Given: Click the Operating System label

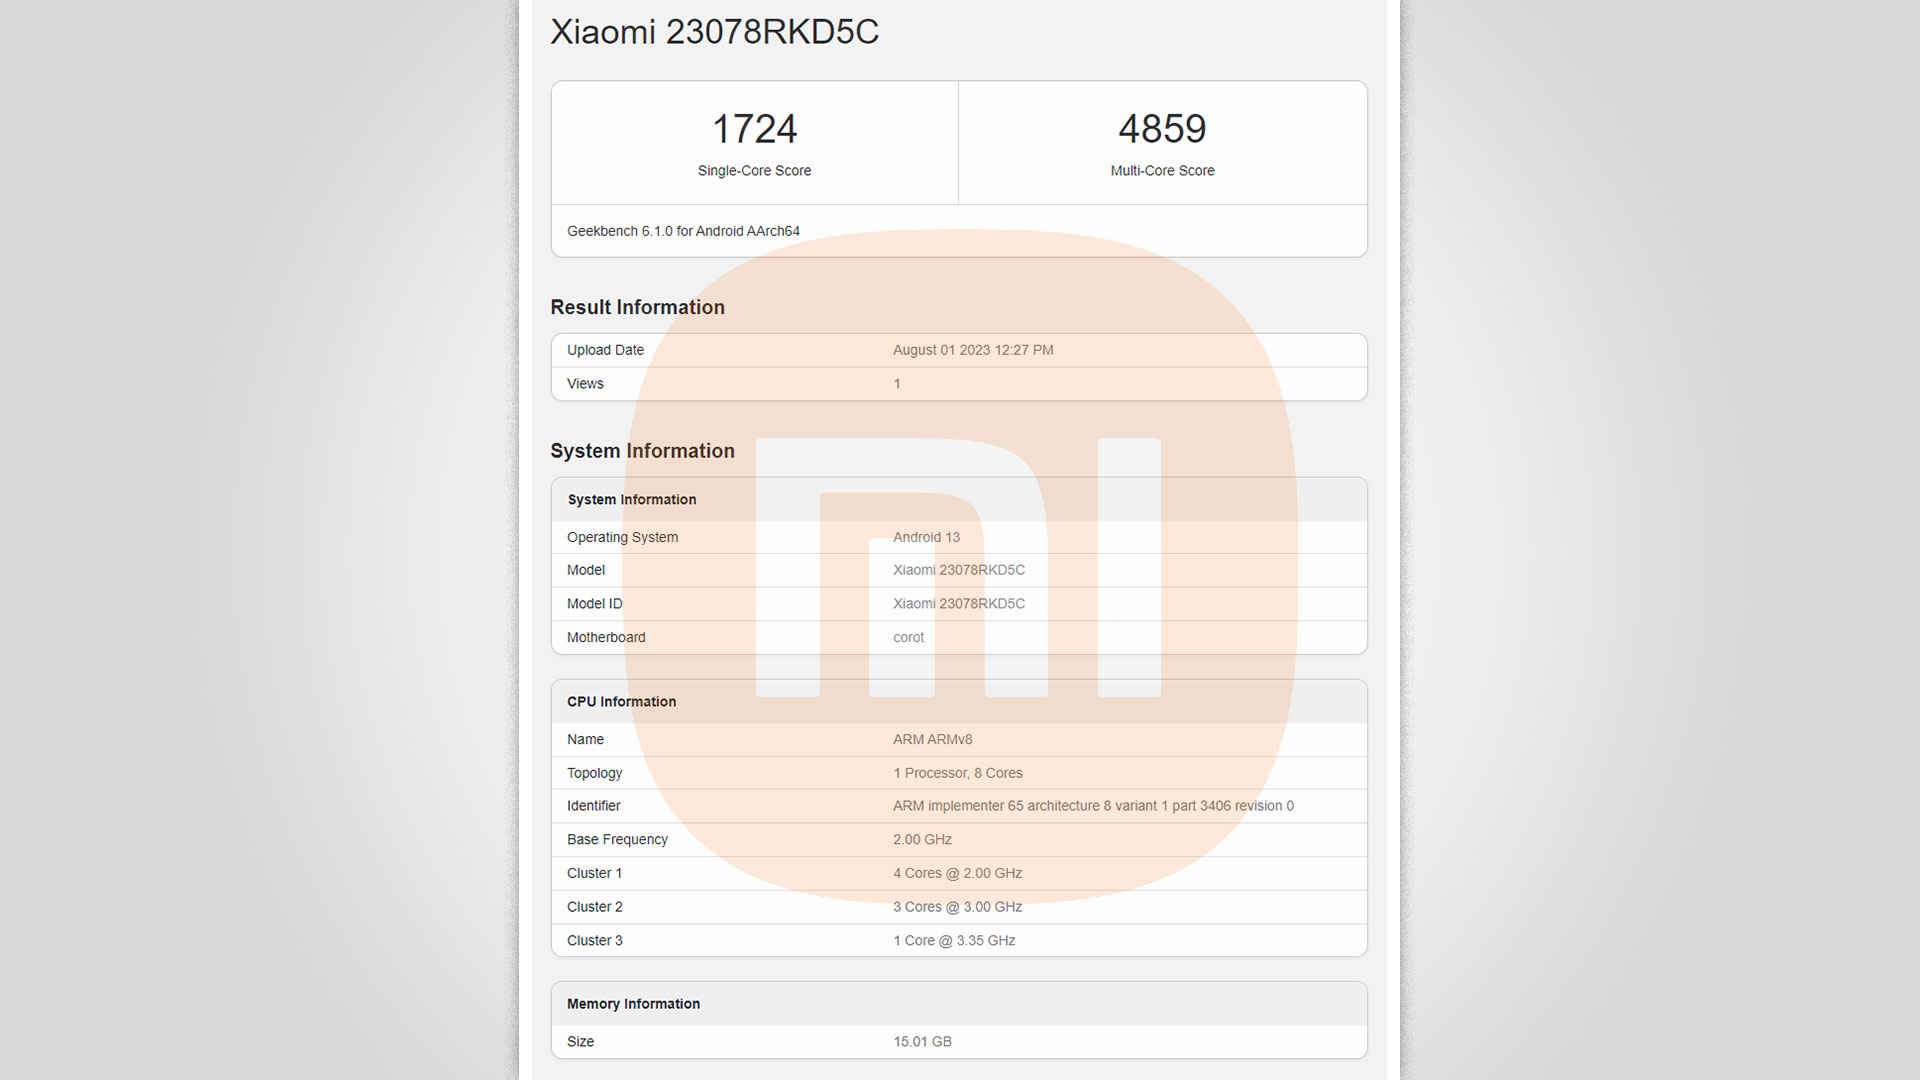Looking at the screenshot, I should click(x=622, y=537).
